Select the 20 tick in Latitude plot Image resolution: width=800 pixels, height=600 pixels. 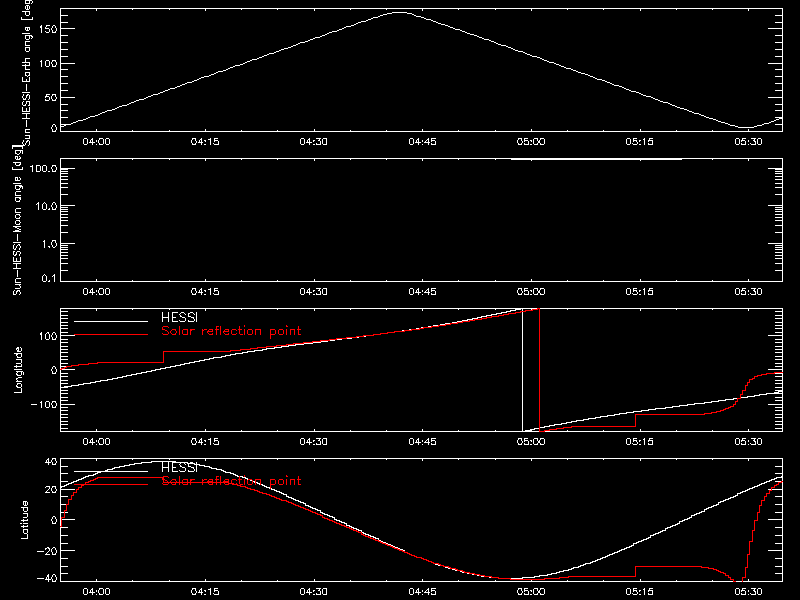tap(51, 490)
